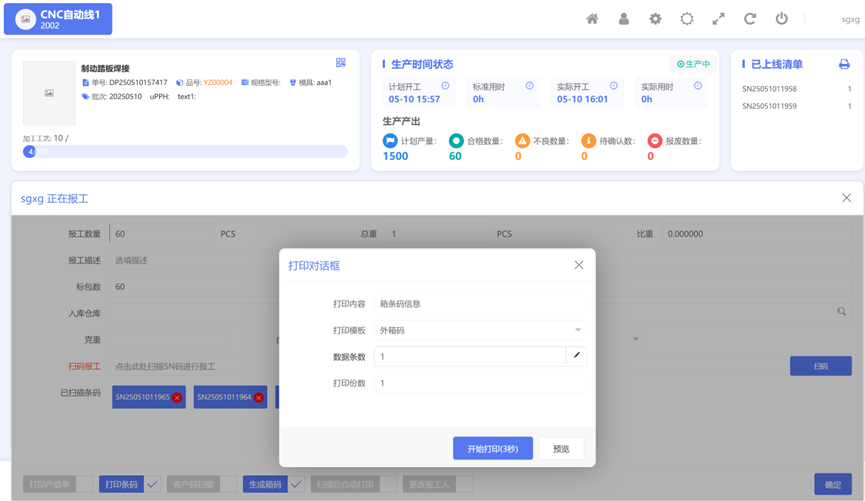Open the settings gear icon
The image size is (865, 501).
(655, 19)
